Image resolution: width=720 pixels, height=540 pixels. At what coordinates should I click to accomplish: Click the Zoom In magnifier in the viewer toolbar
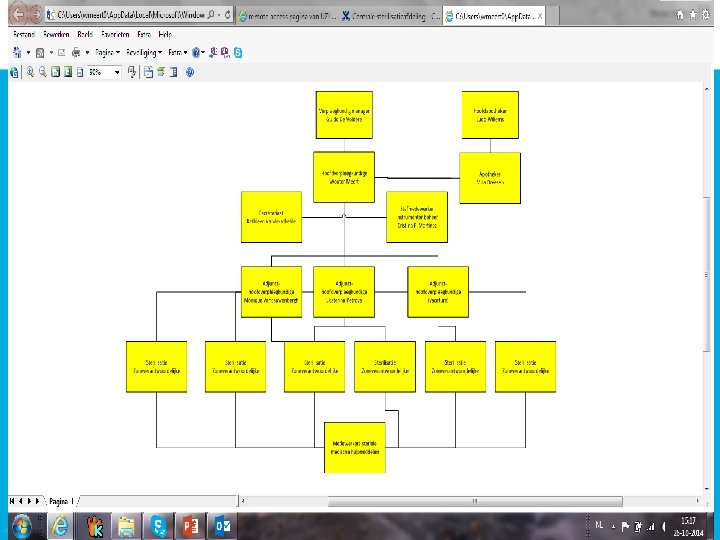(30, 72)
